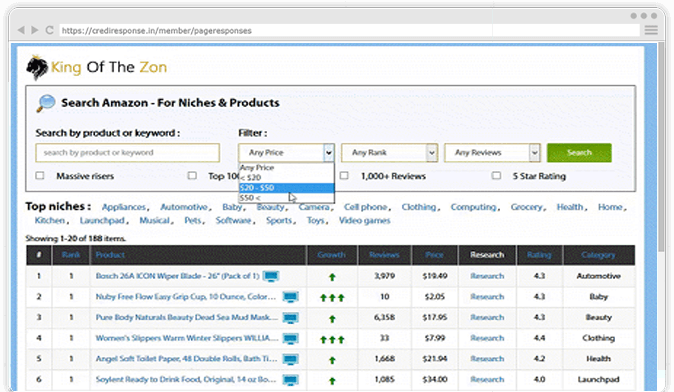Screen dimensions: 674x392
Task: Sort table by Reviews column header
Action: [384, 255]
